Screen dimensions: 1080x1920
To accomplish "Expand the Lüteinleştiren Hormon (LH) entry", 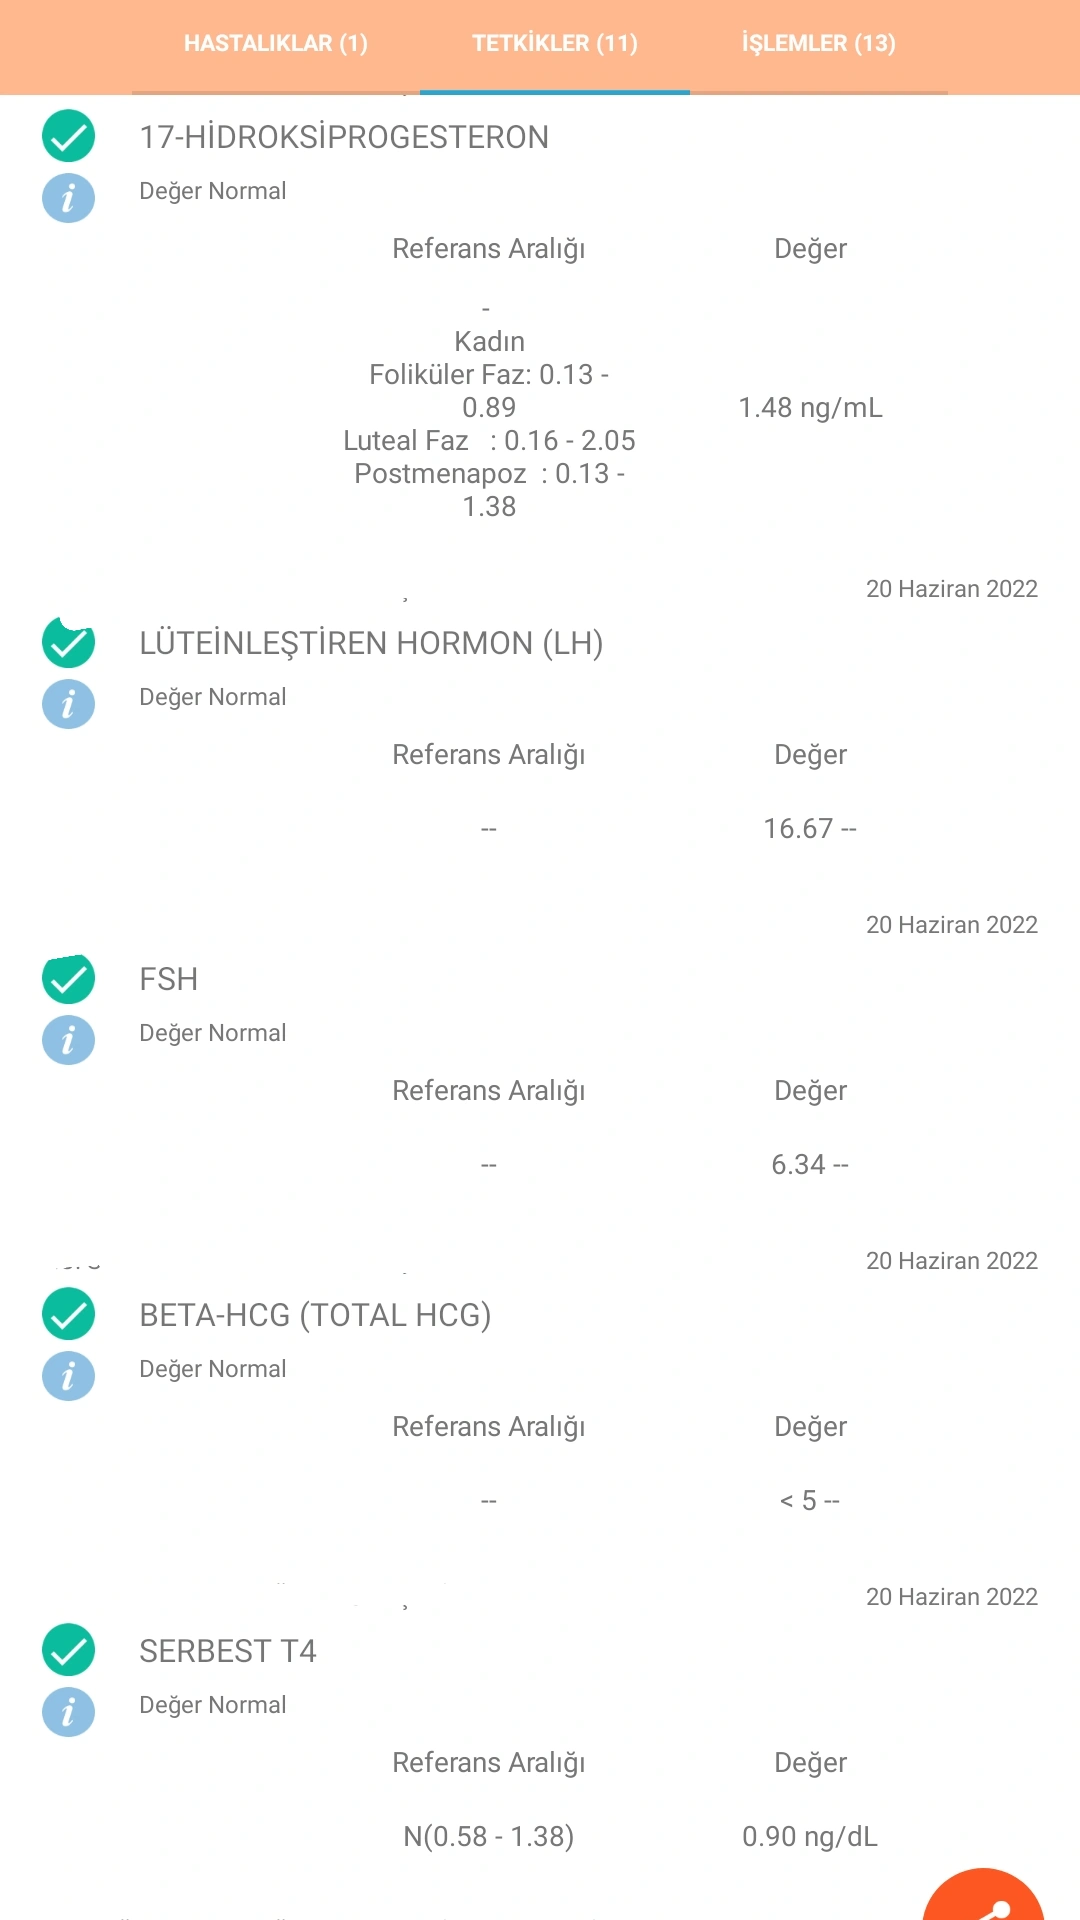I will pos(371,643).
